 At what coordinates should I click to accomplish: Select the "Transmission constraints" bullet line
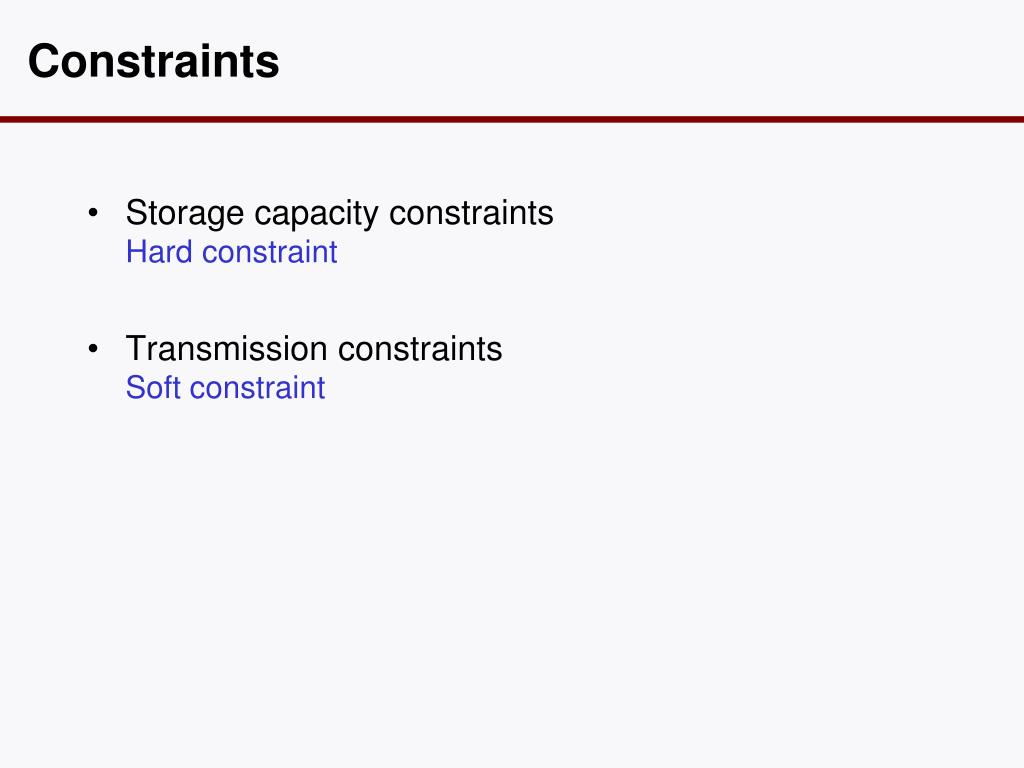pyautogui.click(x=314, y=348)
